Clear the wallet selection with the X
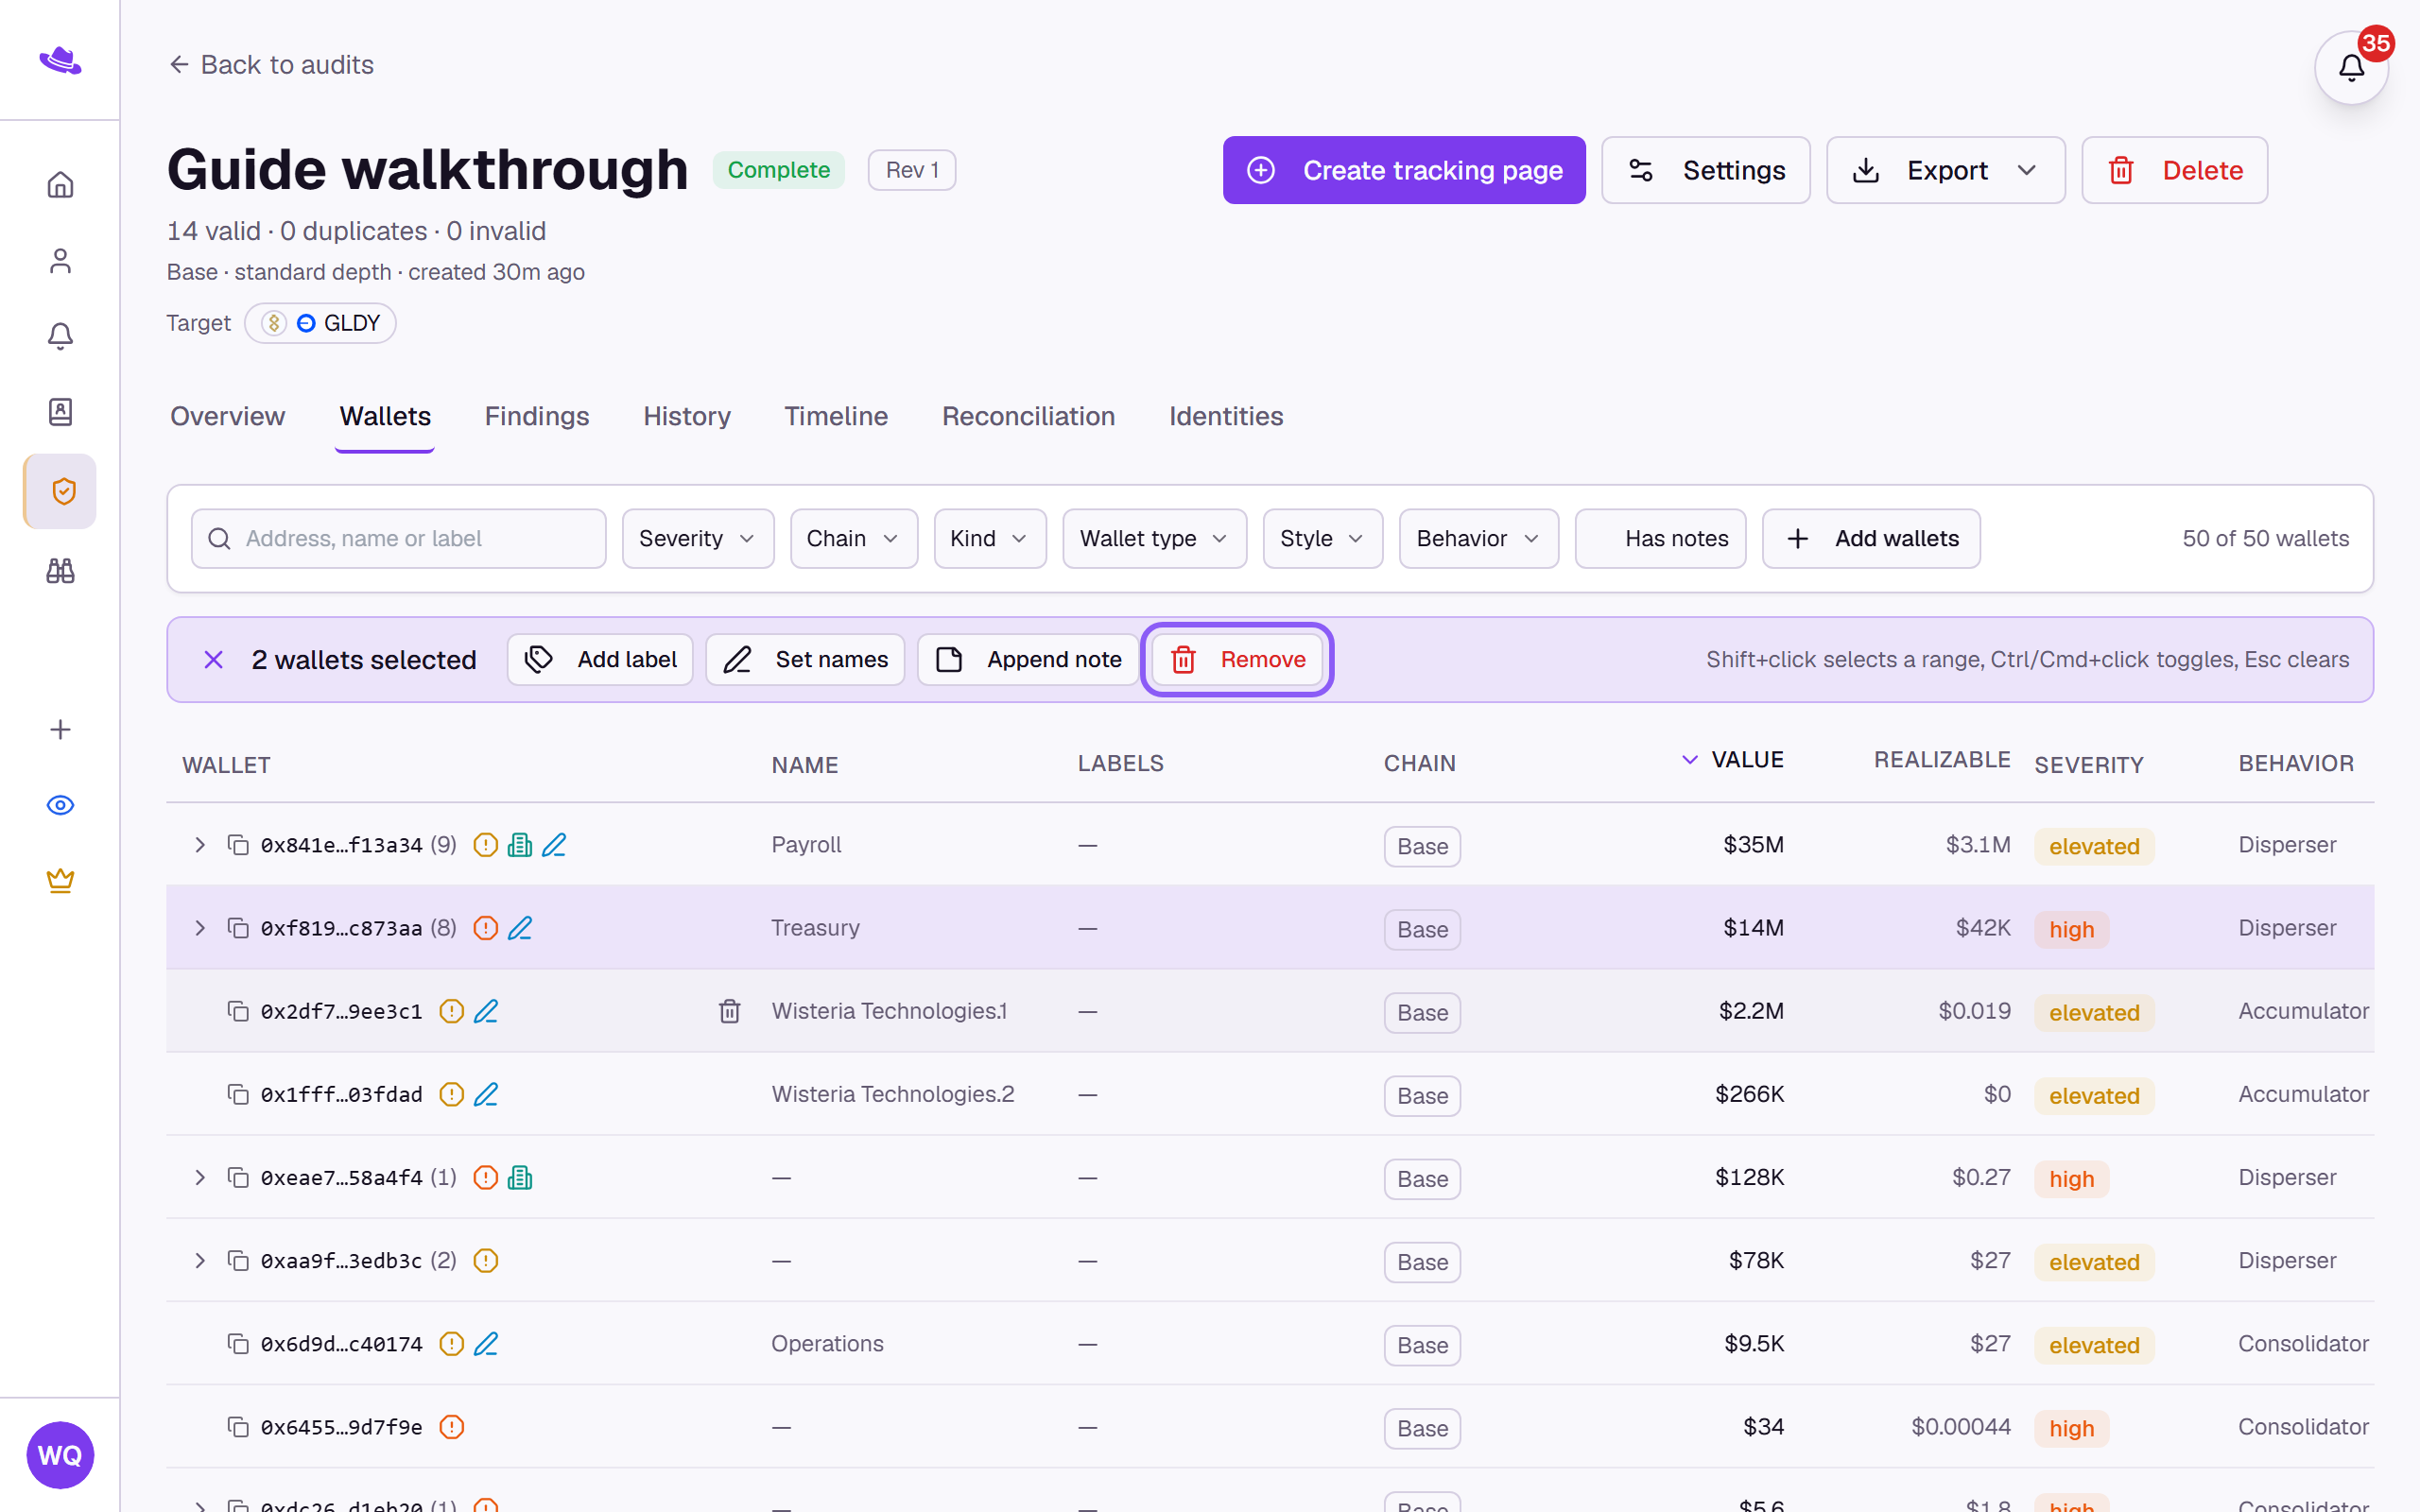 [x=213, y=660]
